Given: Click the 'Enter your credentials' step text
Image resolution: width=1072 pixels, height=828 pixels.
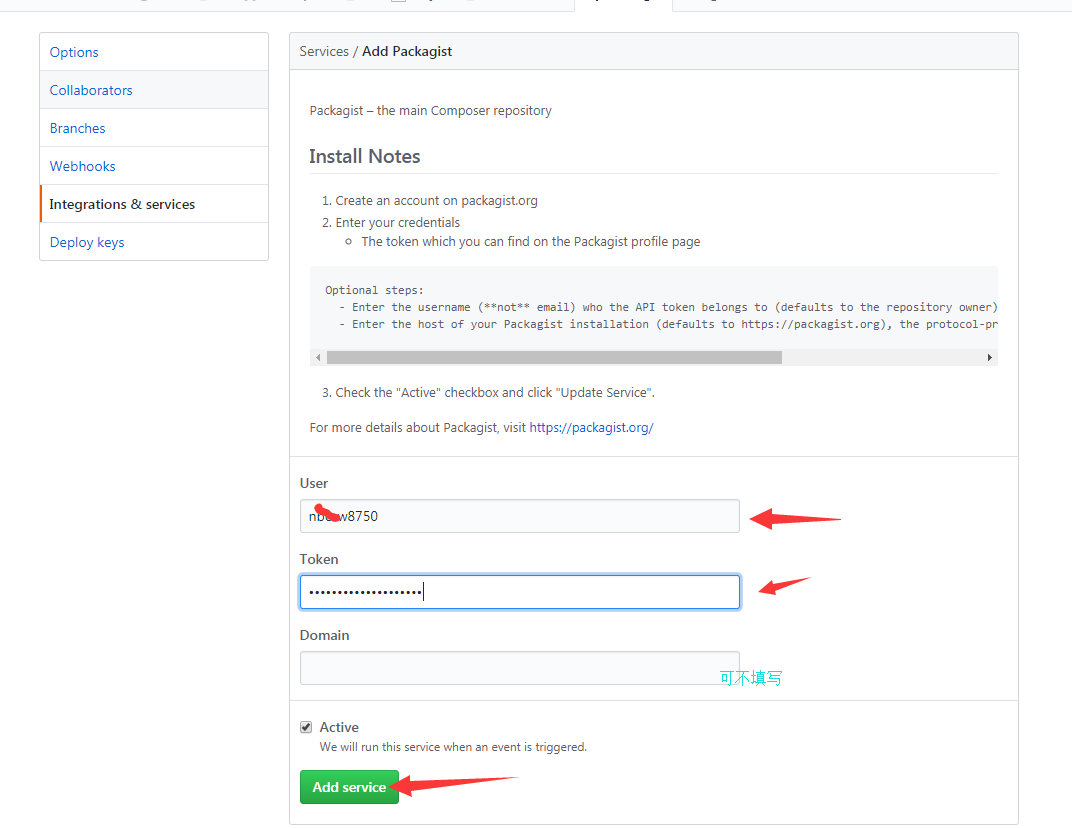Looking at the screenshot, I should [x=397, y=222].
